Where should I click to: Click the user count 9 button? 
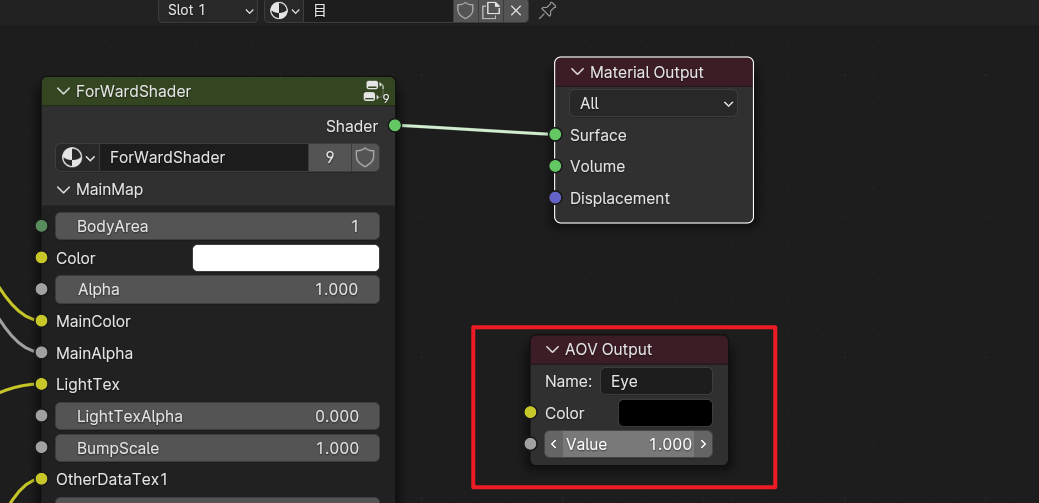pos(330,158)
